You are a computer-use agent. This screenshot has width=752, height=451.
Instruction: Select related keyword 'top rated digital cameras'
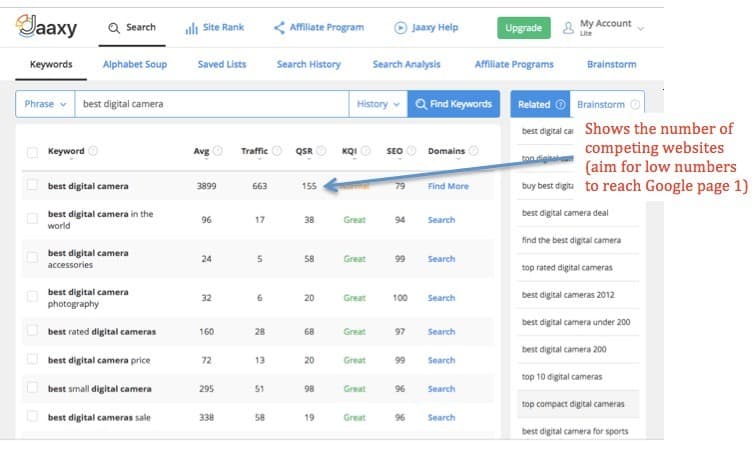click(x=567, y=267)
